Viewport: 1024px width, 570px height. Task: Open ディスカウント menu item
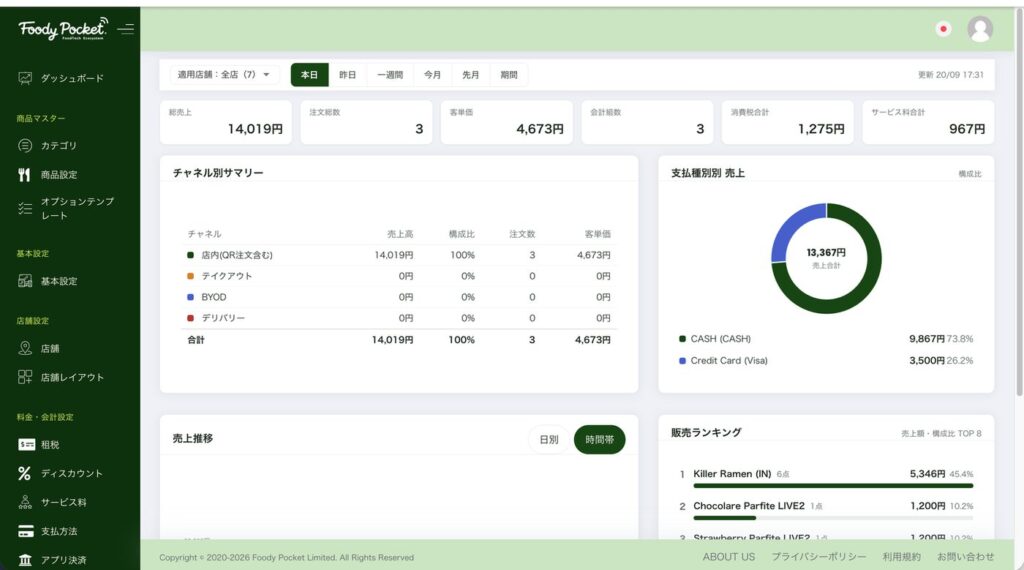72,473
